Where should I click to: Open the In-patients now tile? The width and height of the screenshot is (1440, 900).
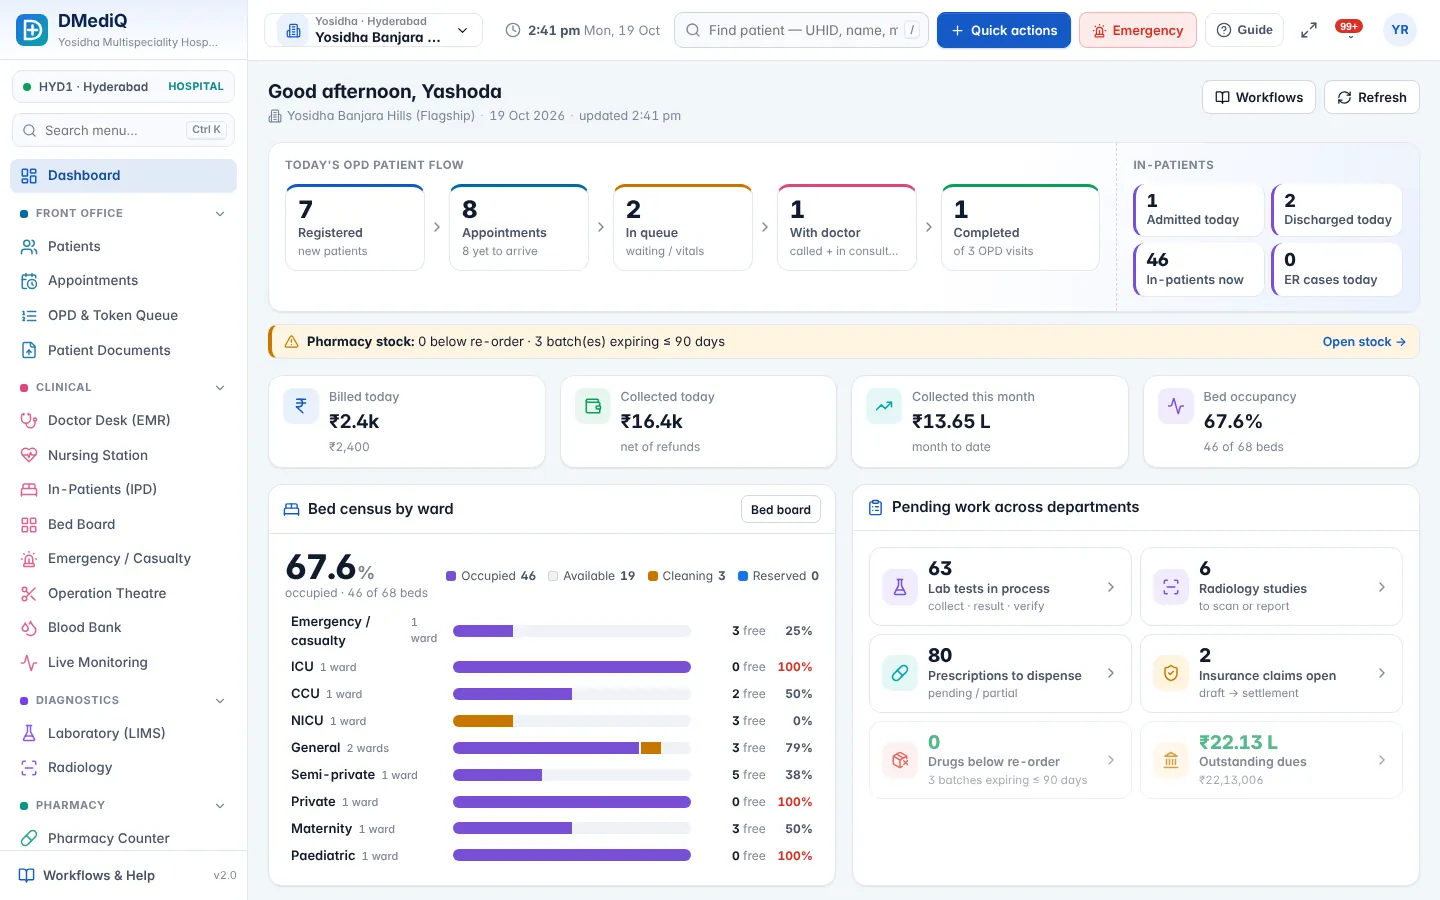pyautogui.click(x=1199, y=270)
